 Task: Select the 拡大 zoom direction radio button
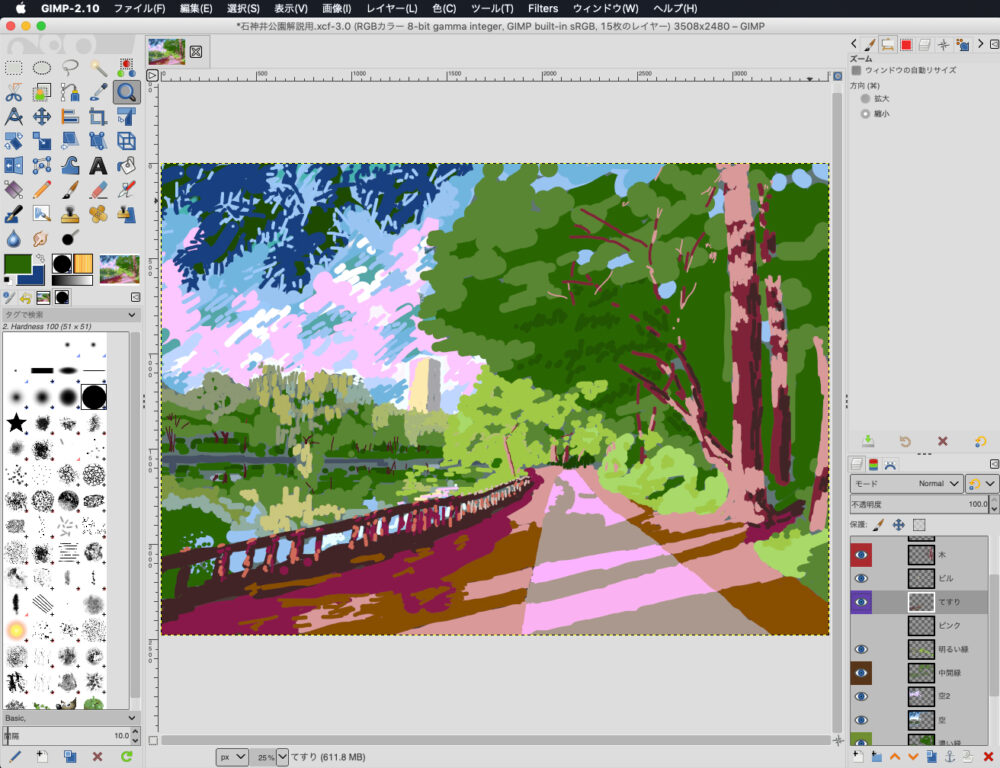(x=865, y=99)
